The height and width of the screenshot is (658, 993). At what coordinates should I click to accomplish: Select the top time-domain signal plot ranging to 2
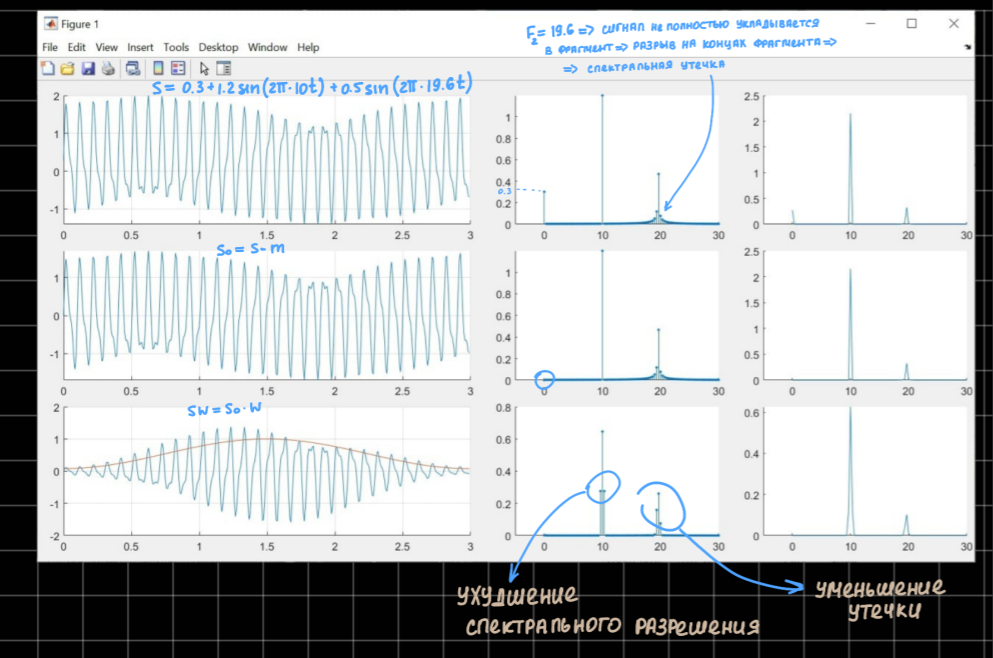click(x=267, y=160)
